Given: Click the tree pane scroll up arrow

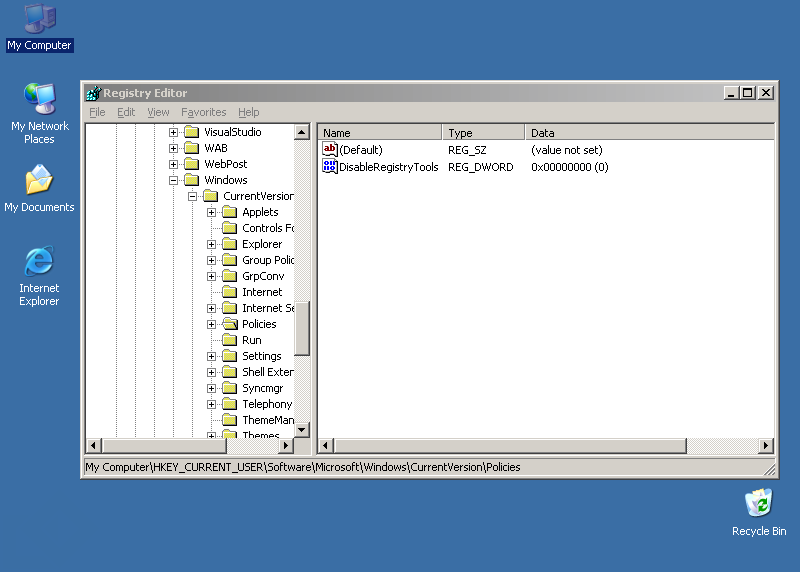Looking at the screenshot, I should coord(302,132).
